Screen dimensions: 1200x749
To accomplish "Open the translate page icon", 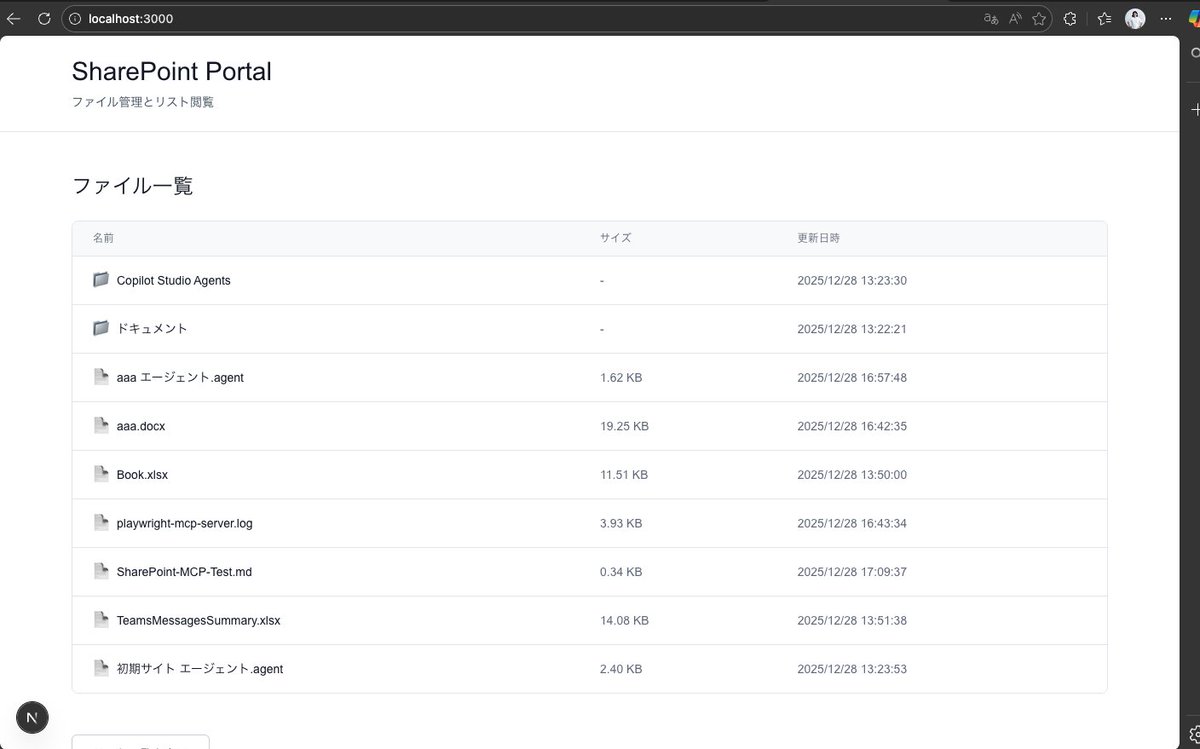I will click(991, 18).
